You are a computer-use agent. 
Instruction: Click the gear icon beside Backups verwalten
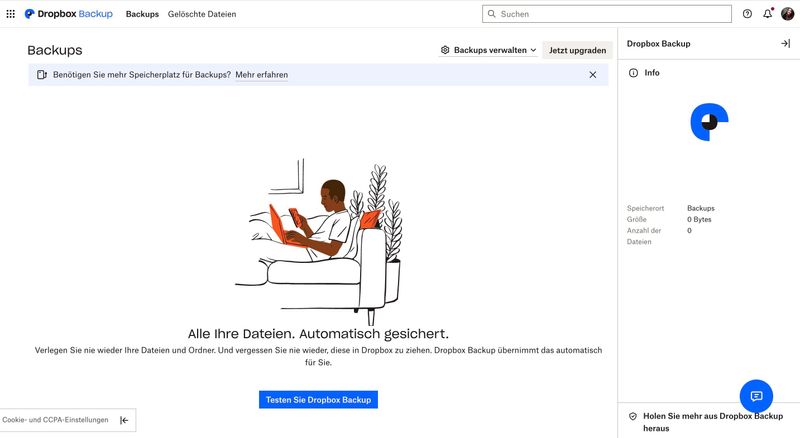[445, 50]
